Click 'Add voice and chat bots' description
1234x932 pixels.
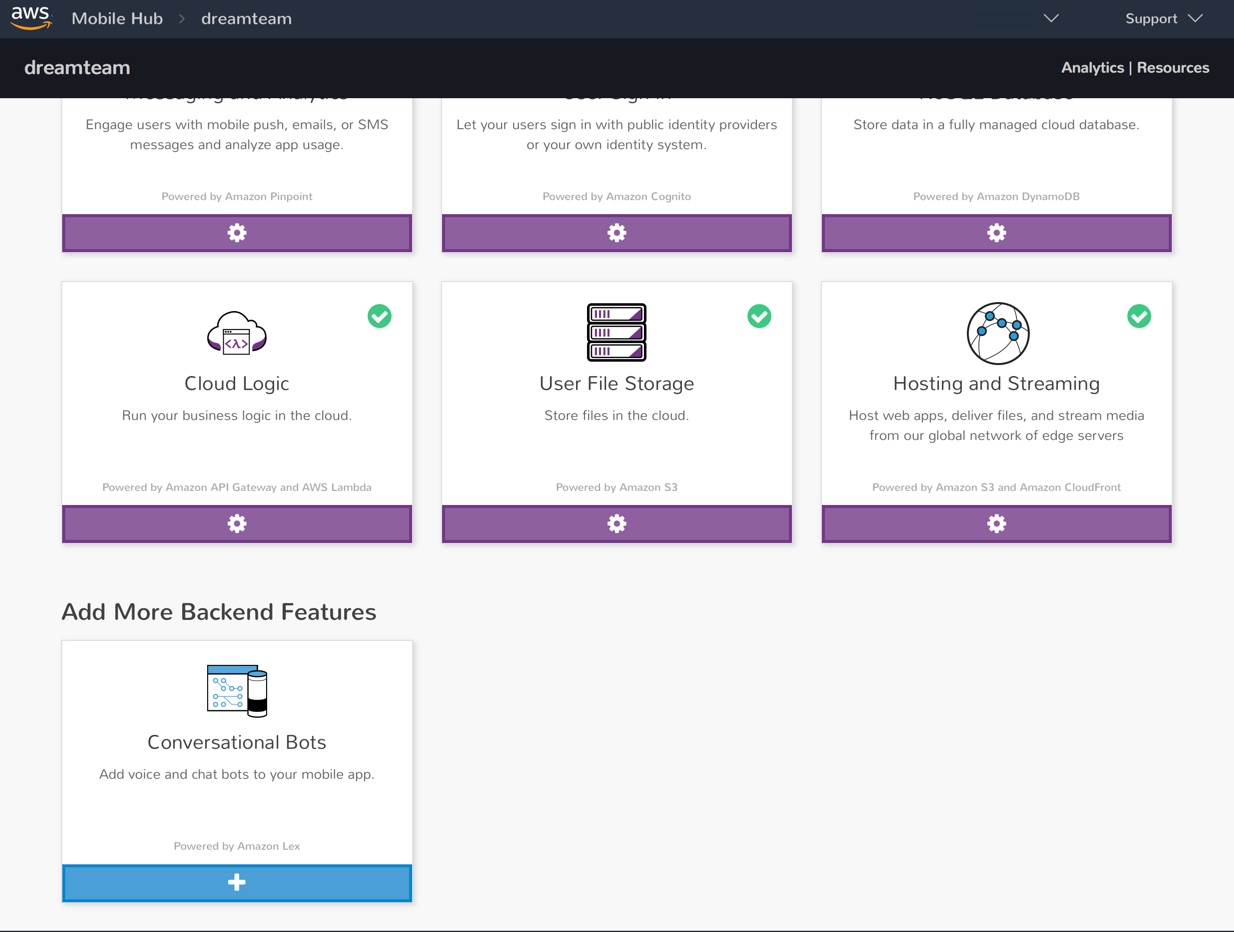[237, 774]
